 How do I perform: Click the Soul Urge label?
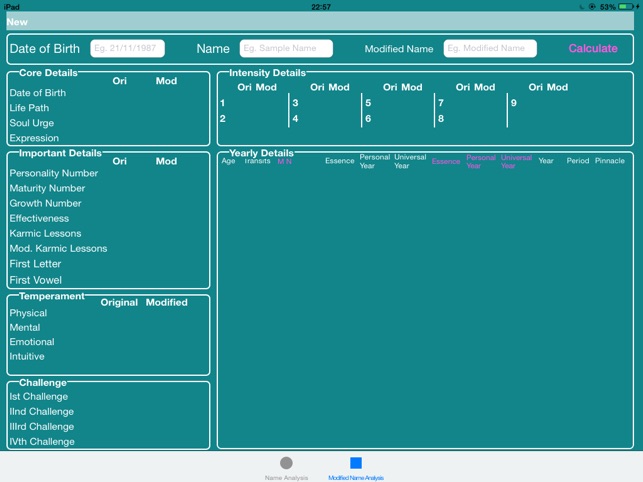32,123
